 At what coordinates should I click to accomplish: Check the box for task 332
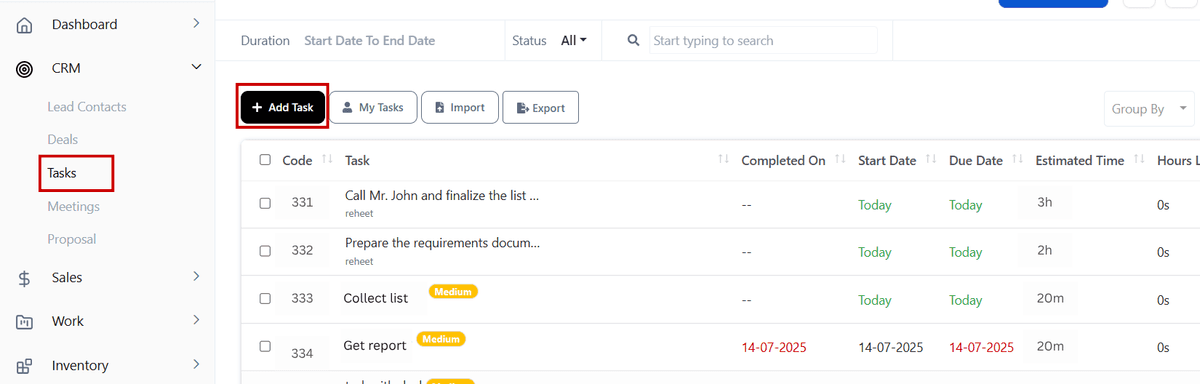click(x=265, y=251)
